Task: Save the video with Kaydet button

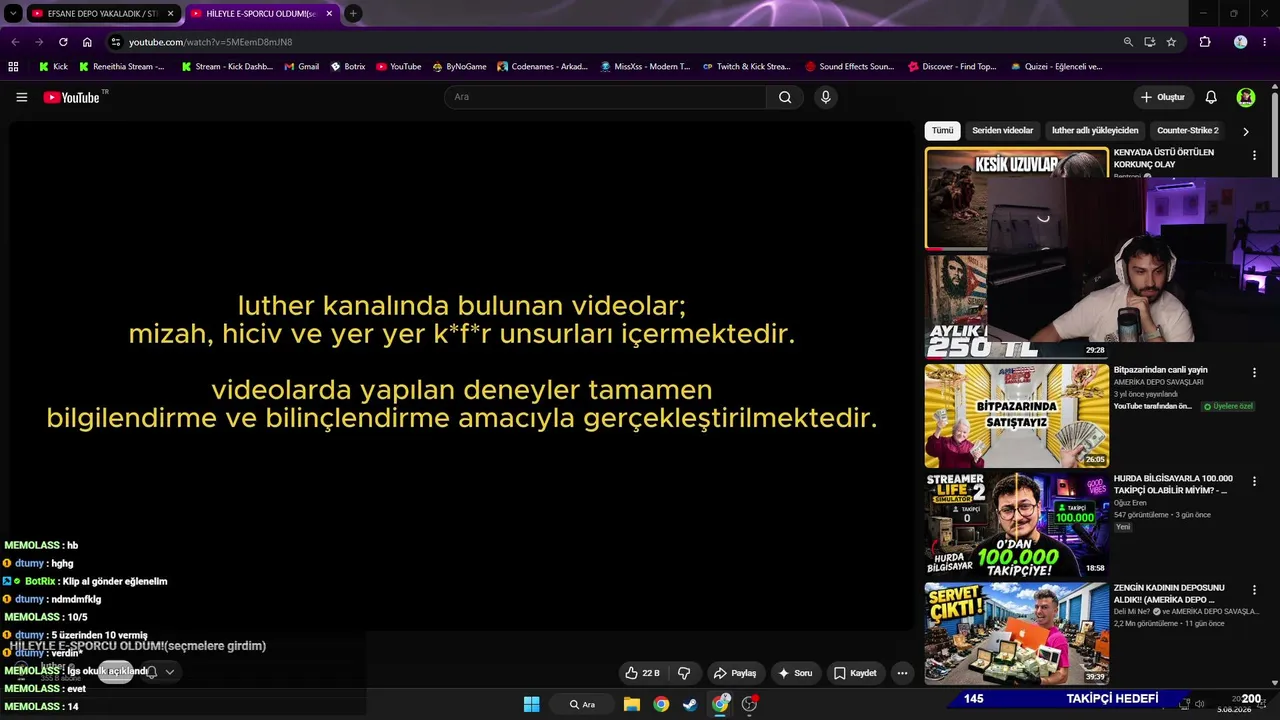Action: [x=855, y=673]
